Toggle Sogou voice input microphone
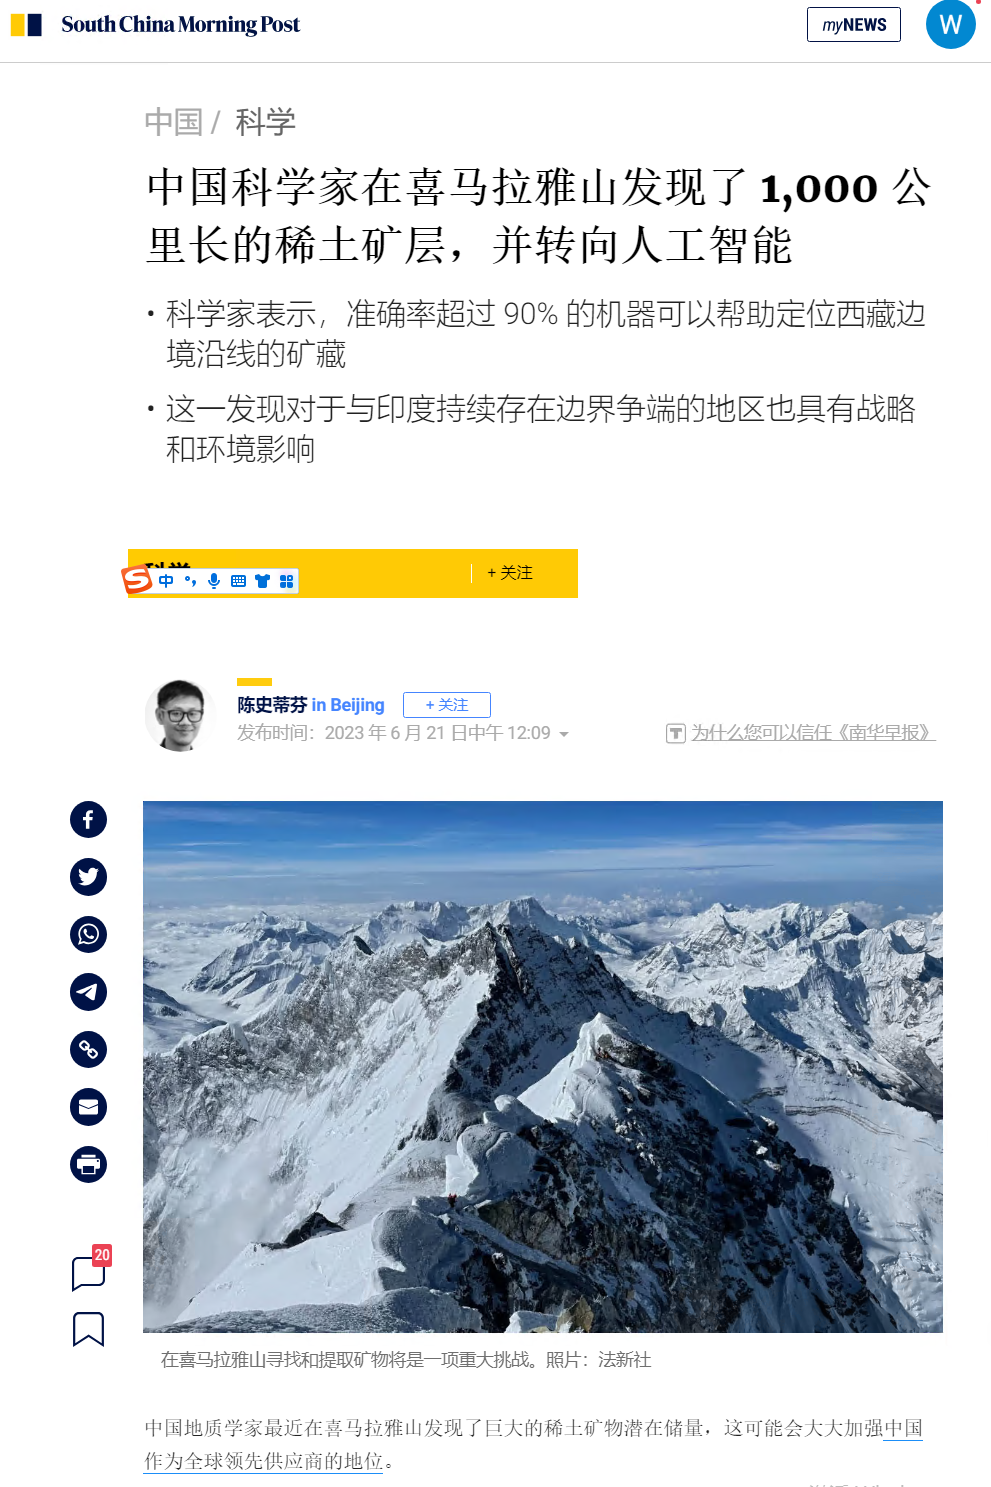Screen dimensions: 991x1487 [214, 581]
